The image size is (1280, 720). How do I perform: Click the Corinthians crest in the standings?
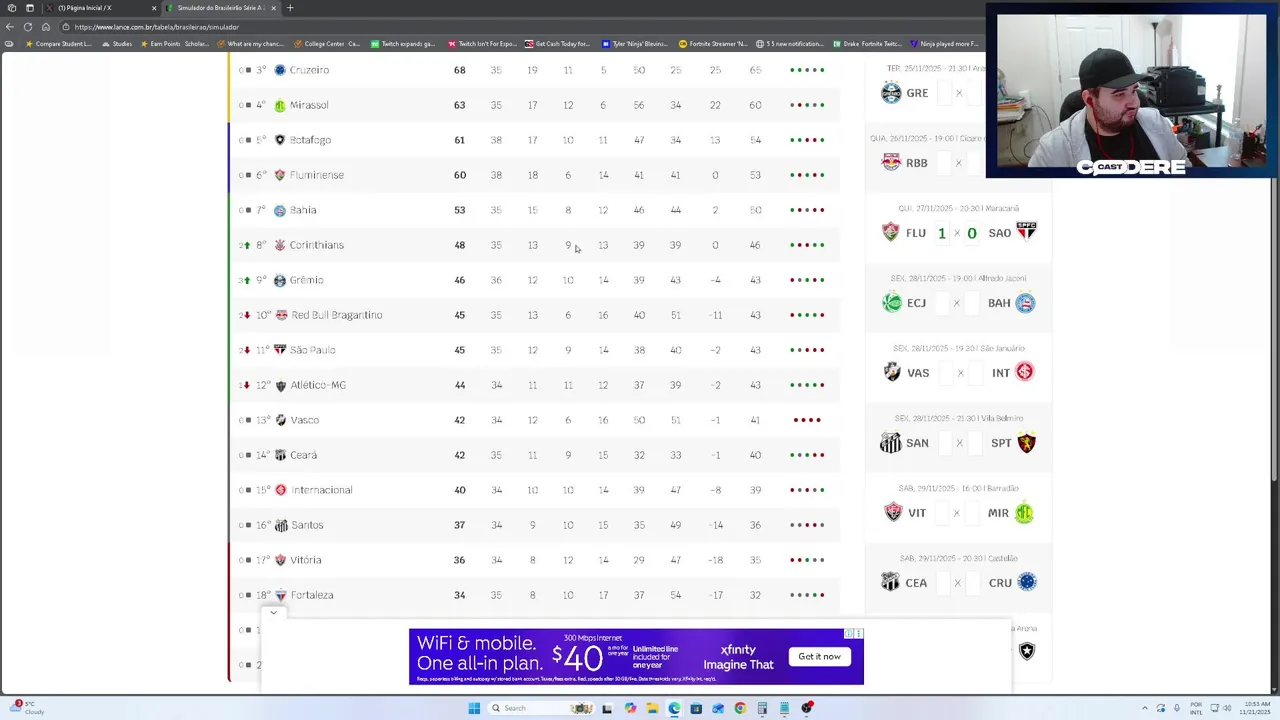[x=280, y=245]
